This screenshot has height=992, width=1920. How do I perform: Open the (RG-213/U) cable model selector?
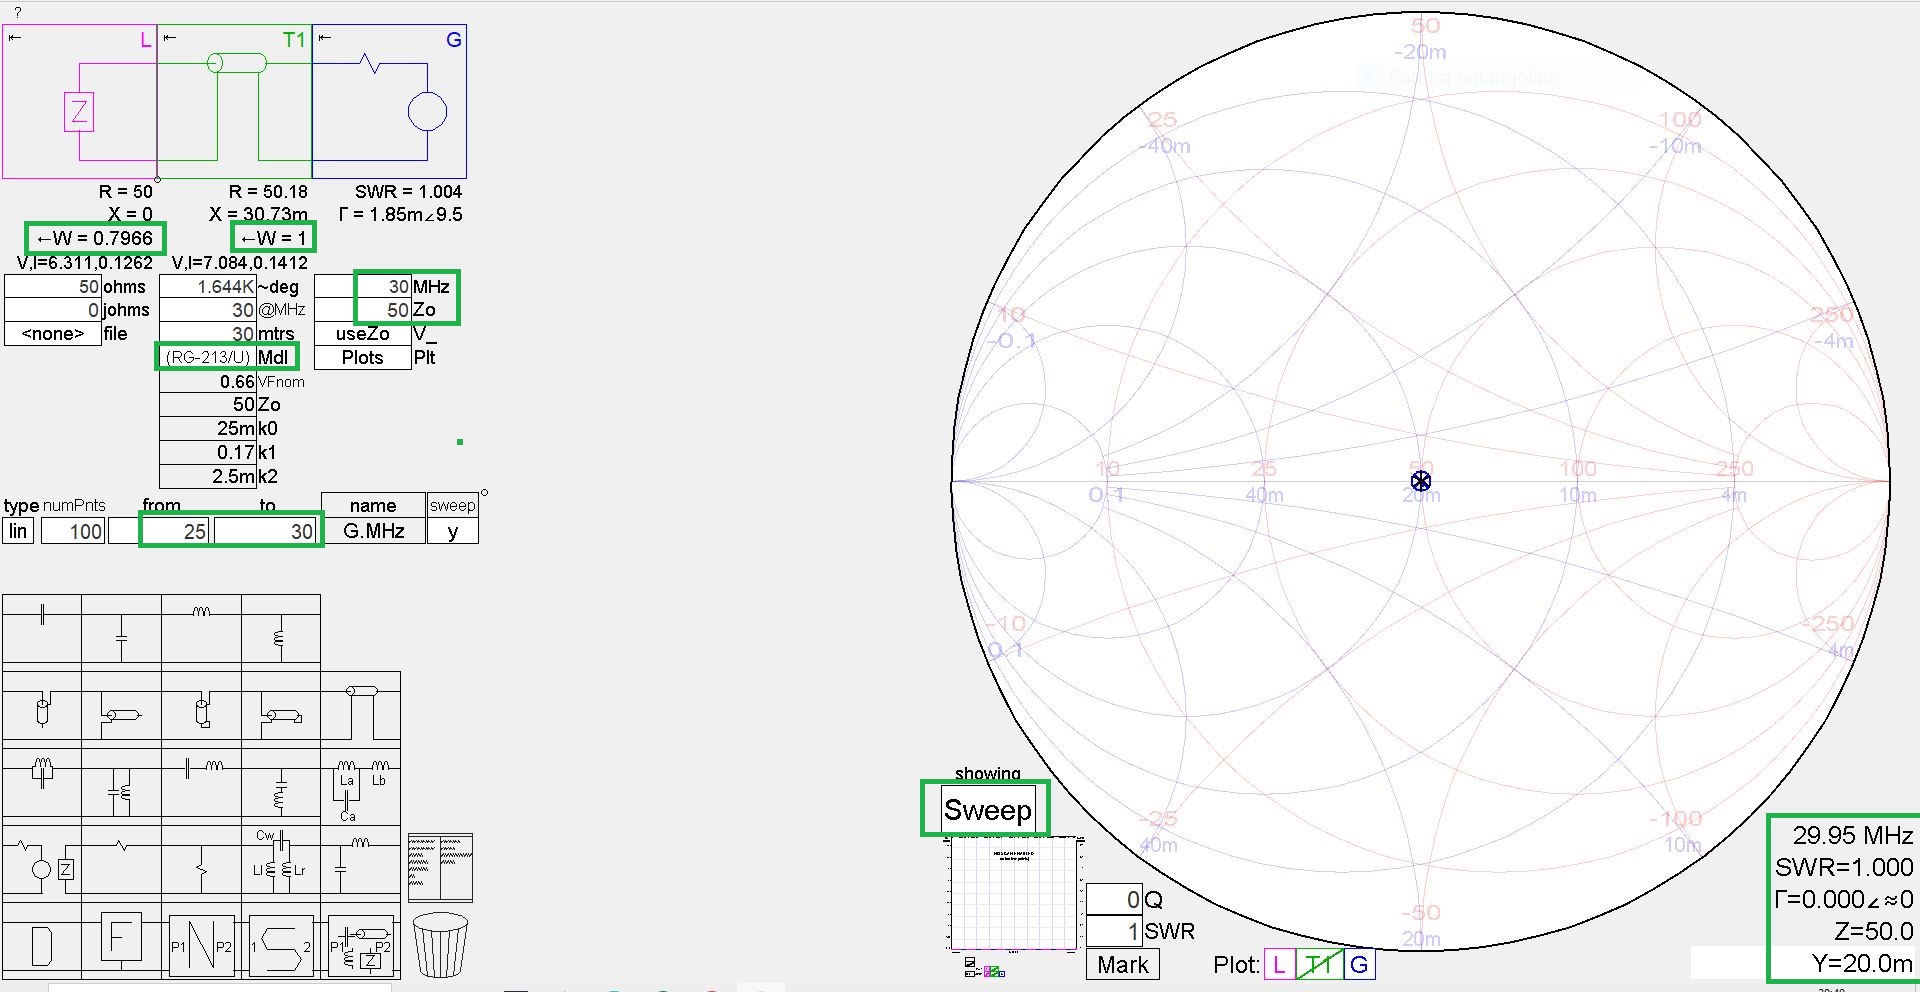207,357
